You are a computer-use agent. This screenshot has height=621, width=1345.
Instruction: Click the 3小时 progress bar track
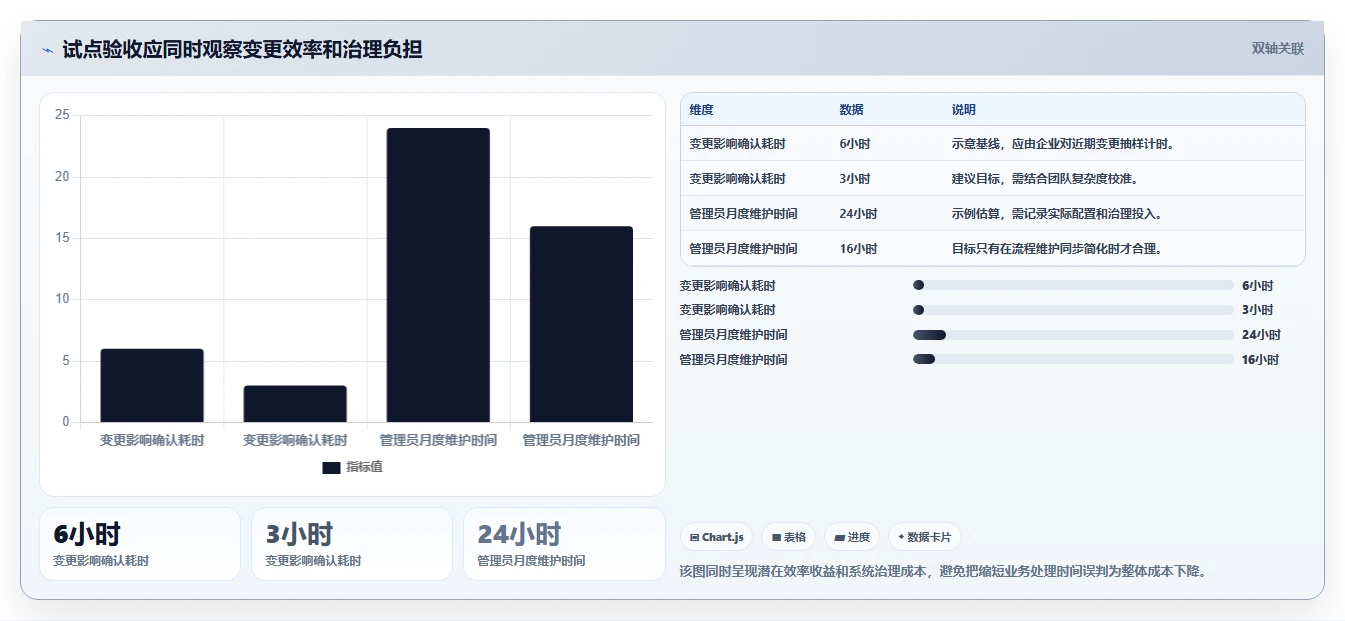[x=1073, y=310]
